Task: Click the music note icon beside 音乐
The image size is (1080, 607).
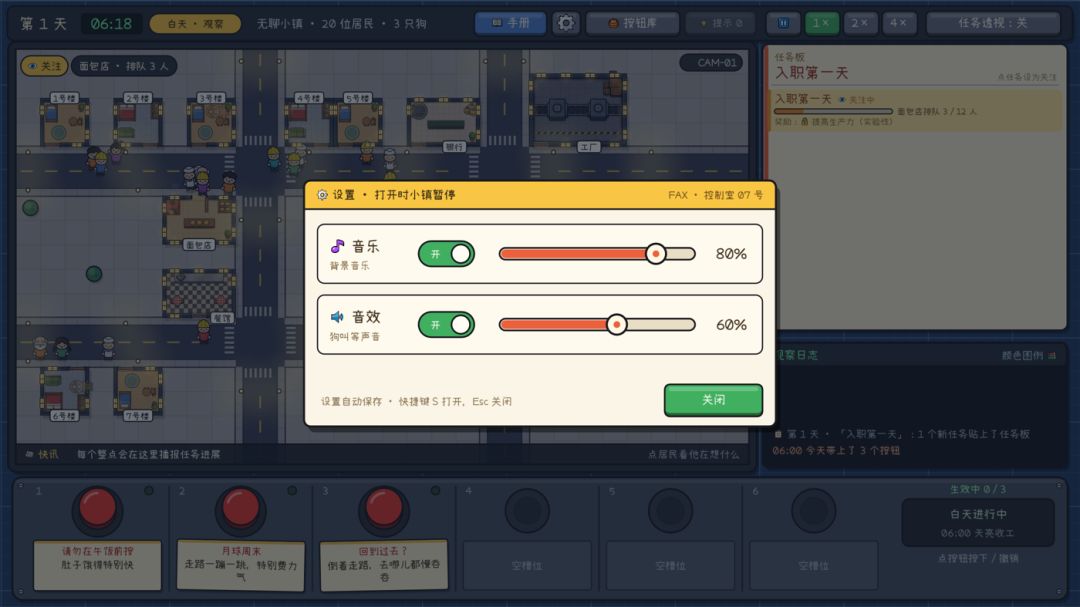Action: [338, 247]
